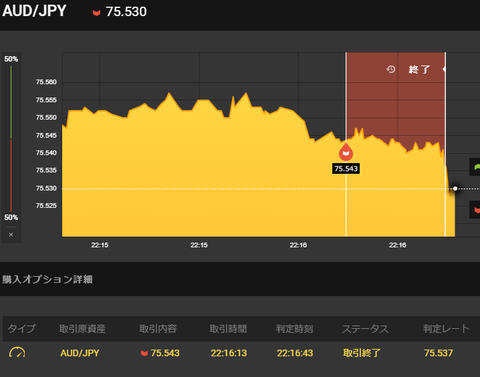Click the bottom 50% sentiment label
Viewport: 480px width, 377px height.
tap(11, 217)
